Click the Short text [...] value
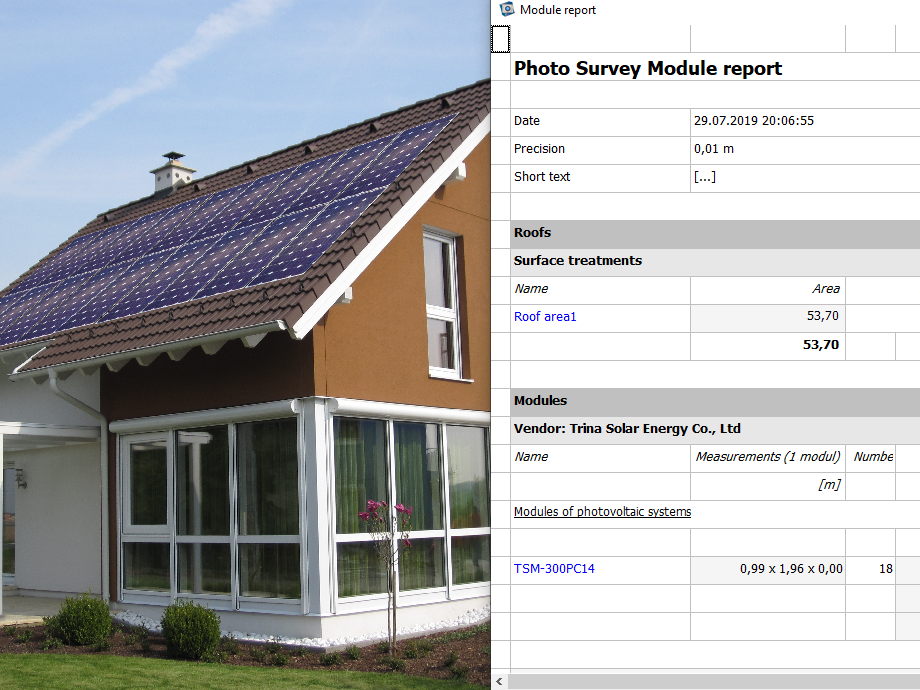The width and height of the screenshot is (920, 690). point(704,177)
